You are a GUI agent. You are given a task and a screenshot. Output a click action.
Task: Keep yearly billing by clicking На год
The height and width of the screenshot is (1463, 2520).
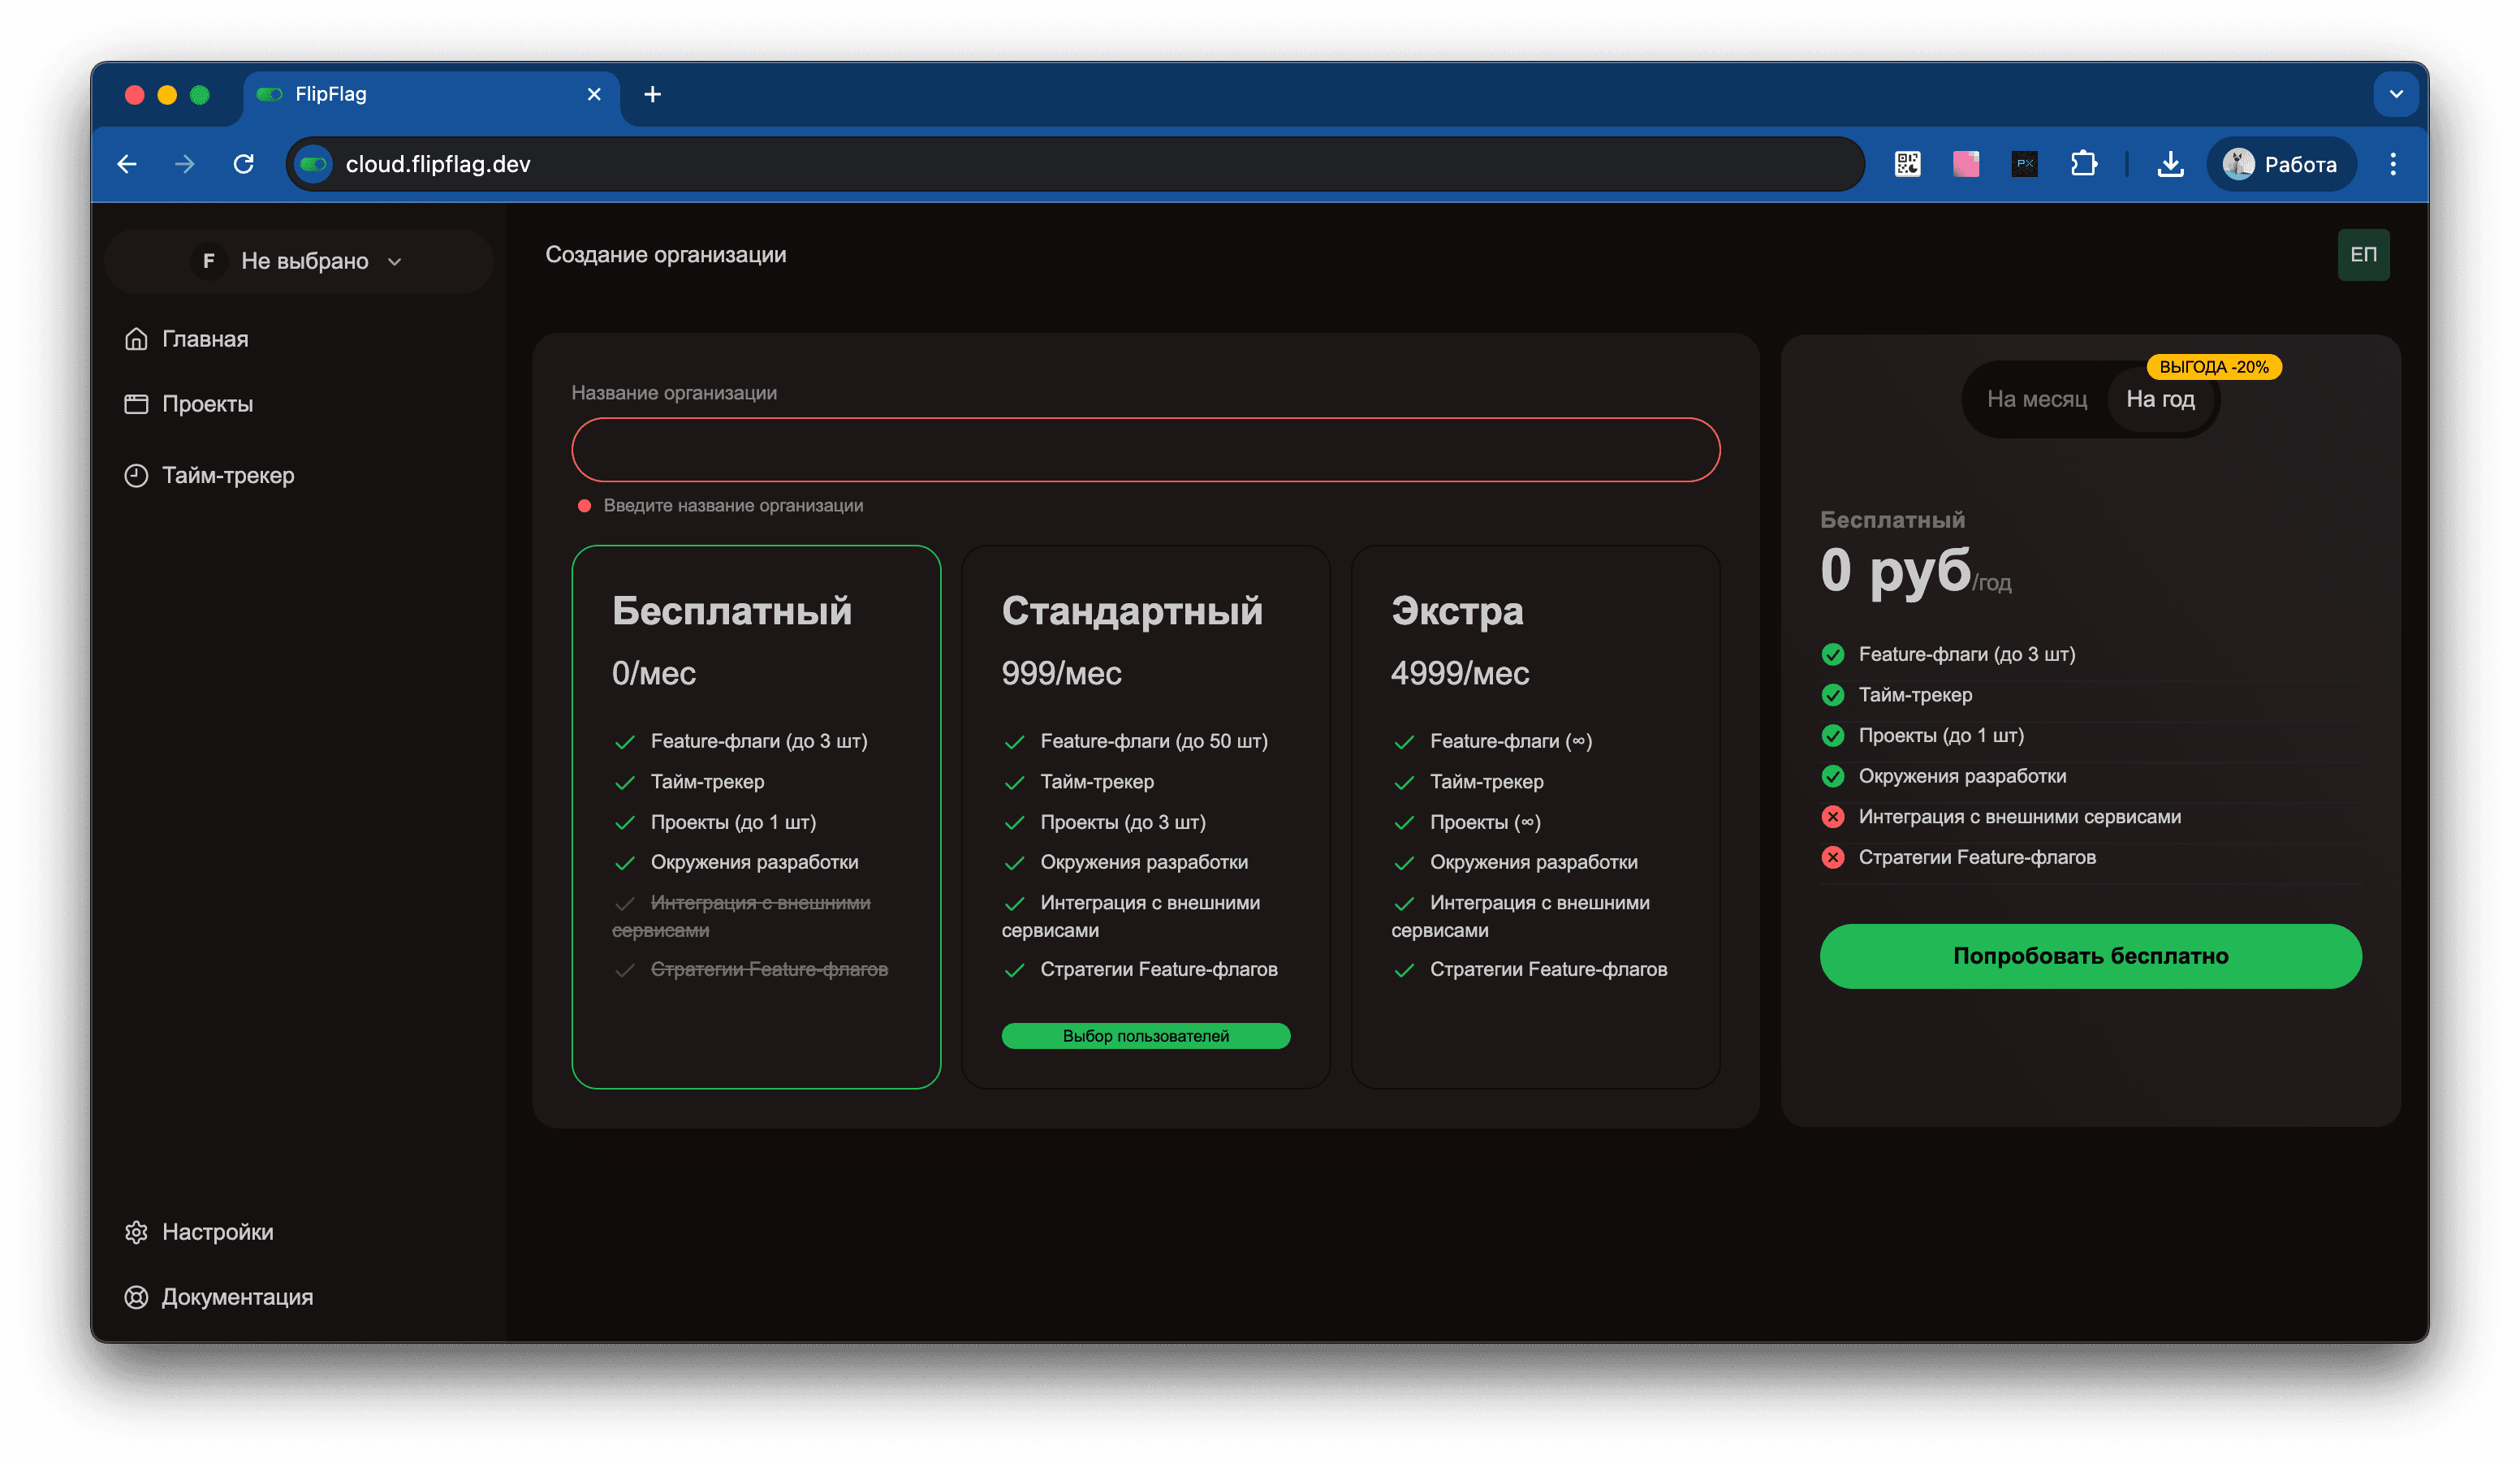click(2161, 399)
